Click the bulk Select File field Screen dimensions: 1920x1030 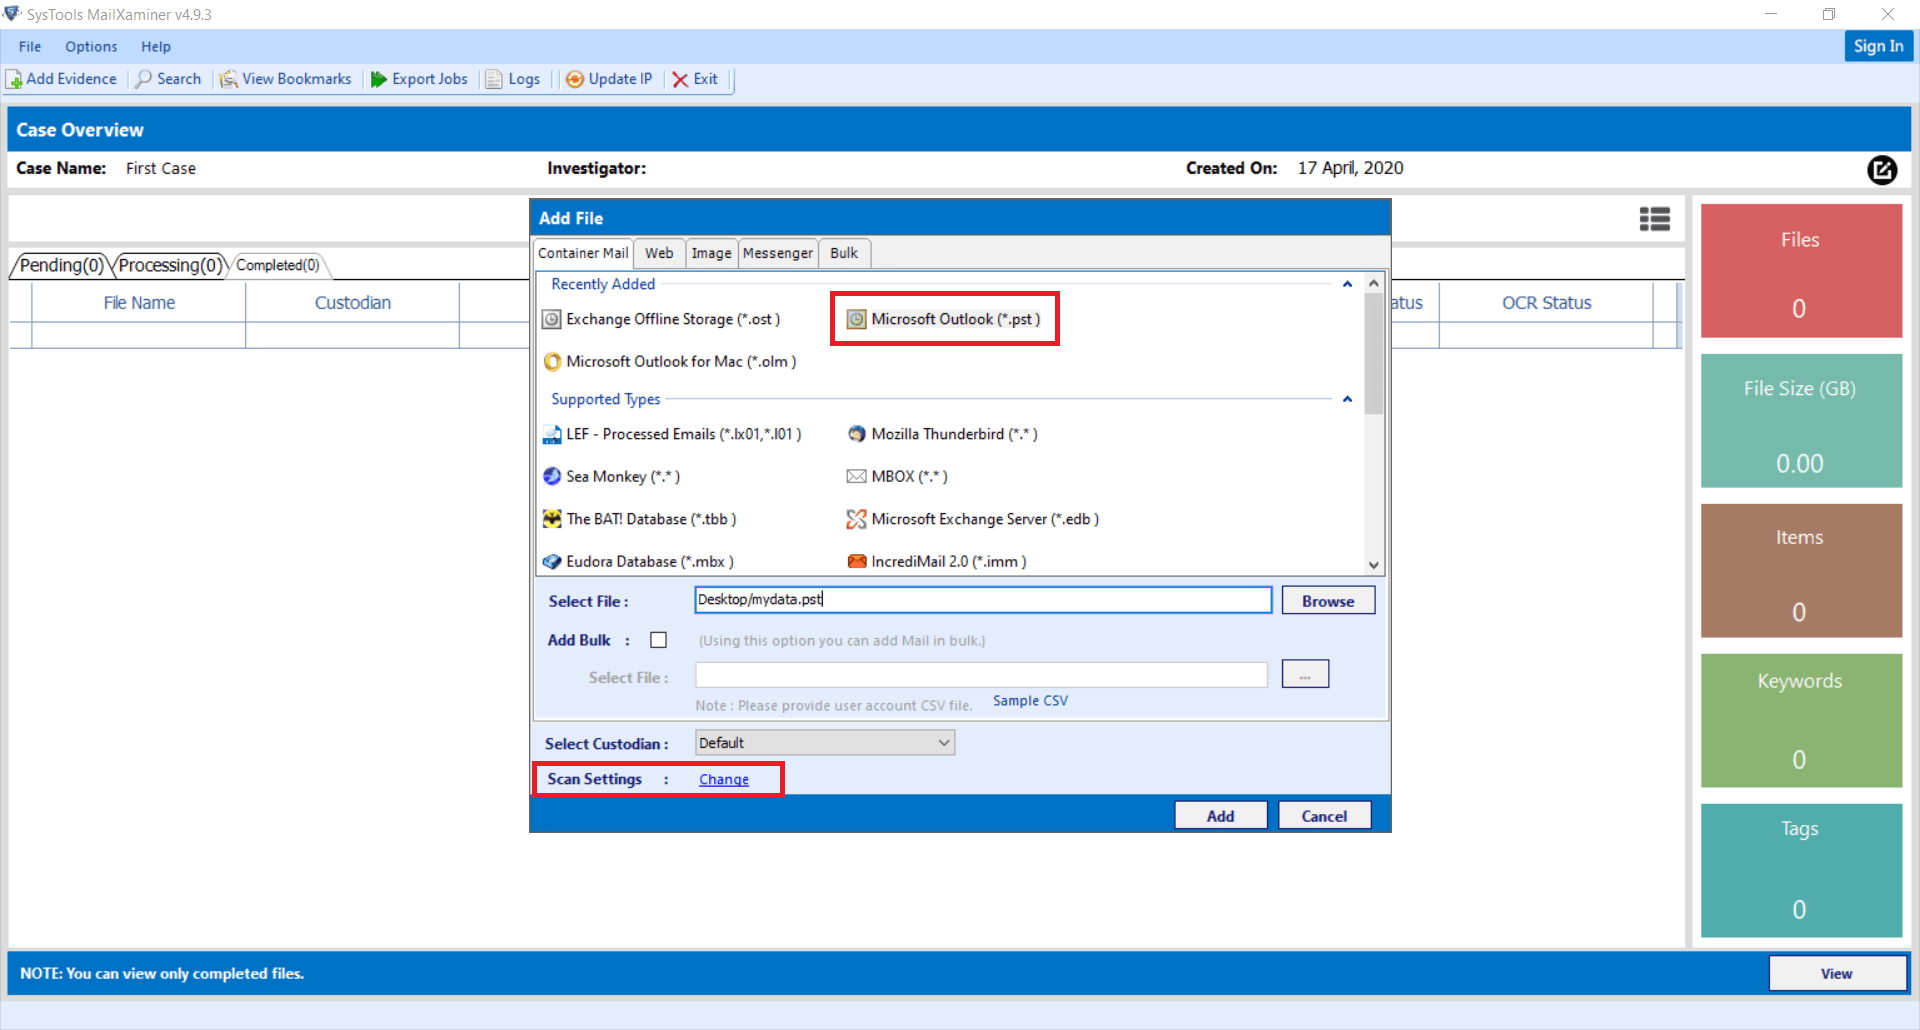(982, 675)
